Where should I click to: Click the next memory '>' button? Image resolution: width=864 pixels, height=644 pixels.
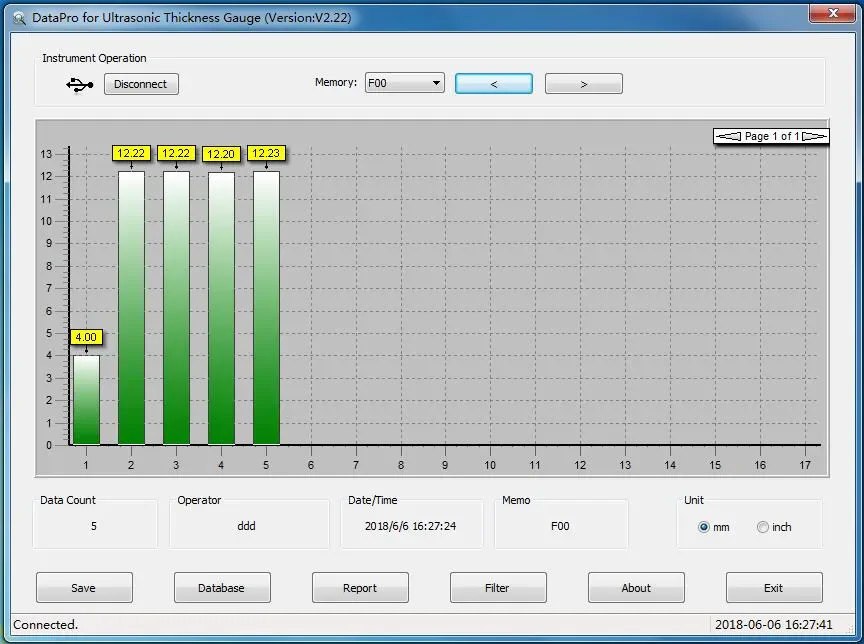tap(584, 84)
